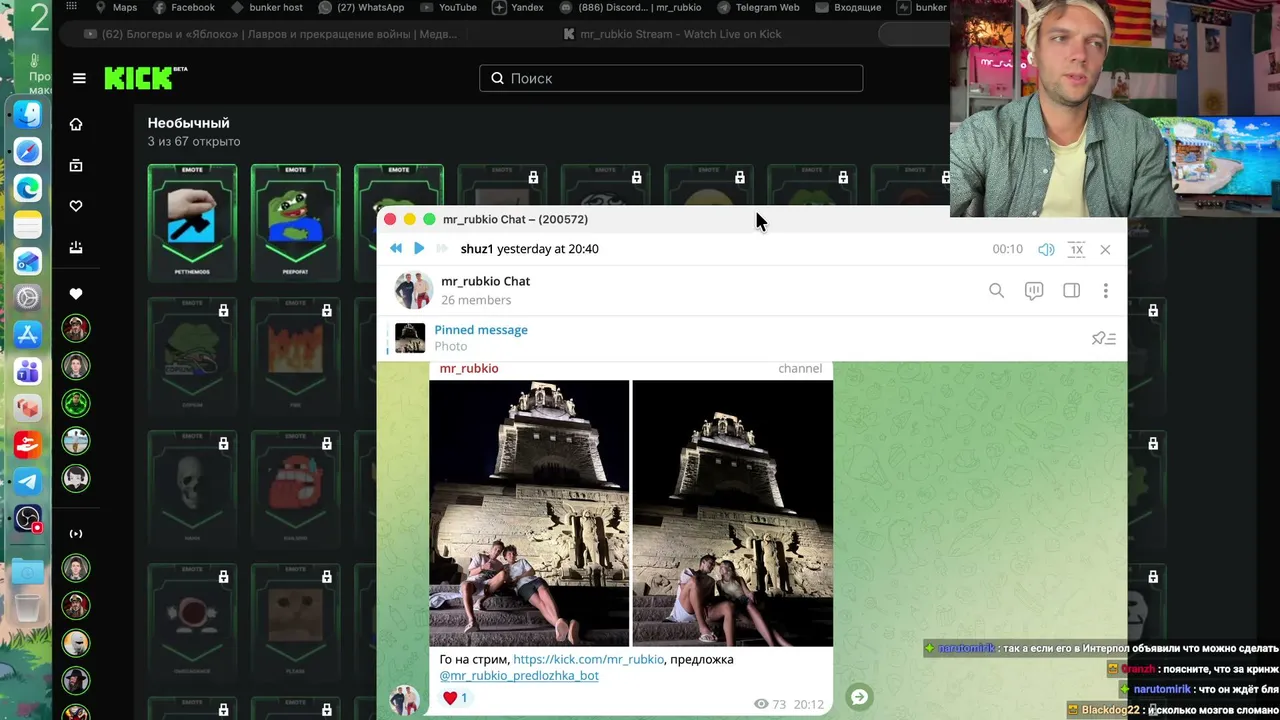This screenshot has width=1280, height=720.
Task: Open the chat three-dot menu
Action: pos(1105,290)
